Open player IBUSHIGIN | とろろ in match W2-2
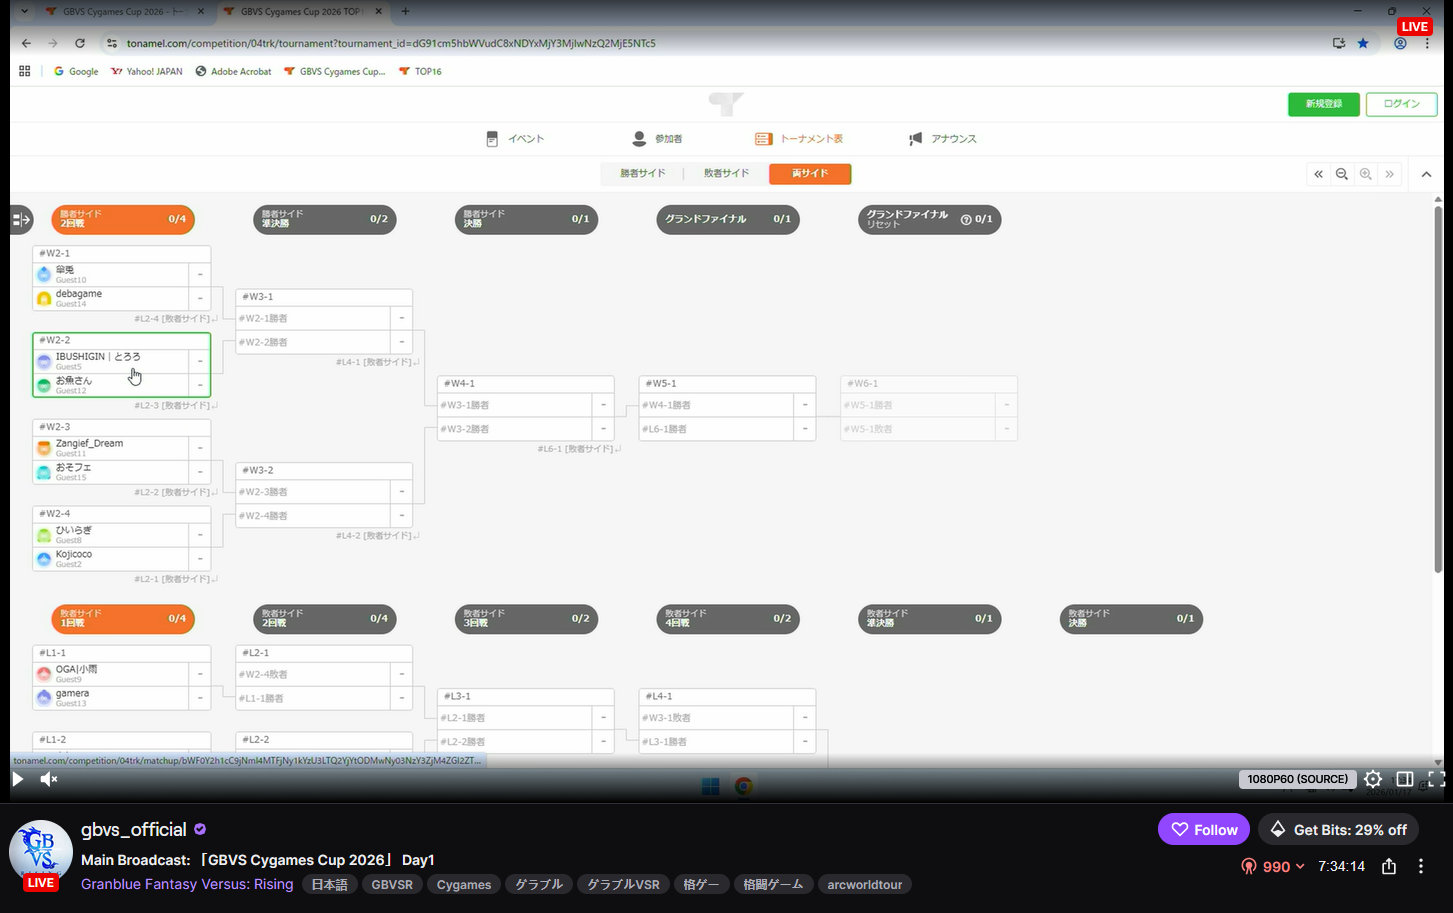Image resolution: width=1453 pixels, height=913 pixels. click(111, 360)
